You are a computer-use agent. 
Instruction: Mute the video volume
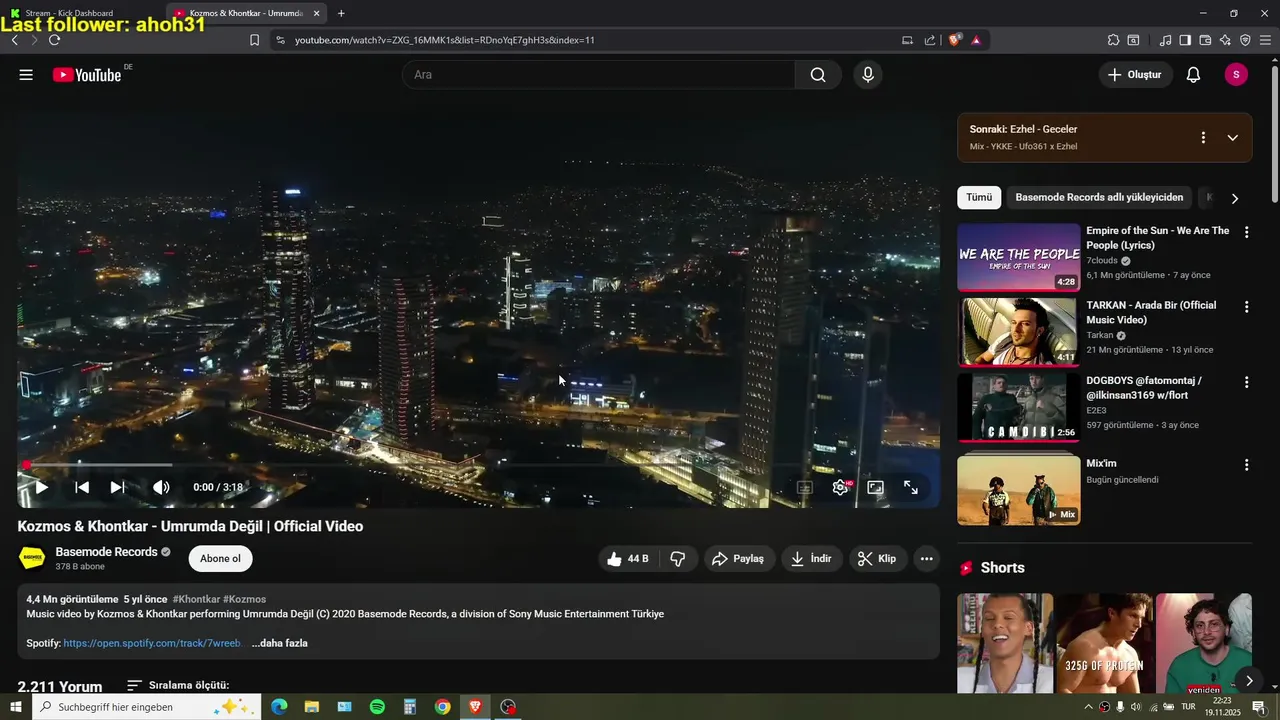[161, 487]
